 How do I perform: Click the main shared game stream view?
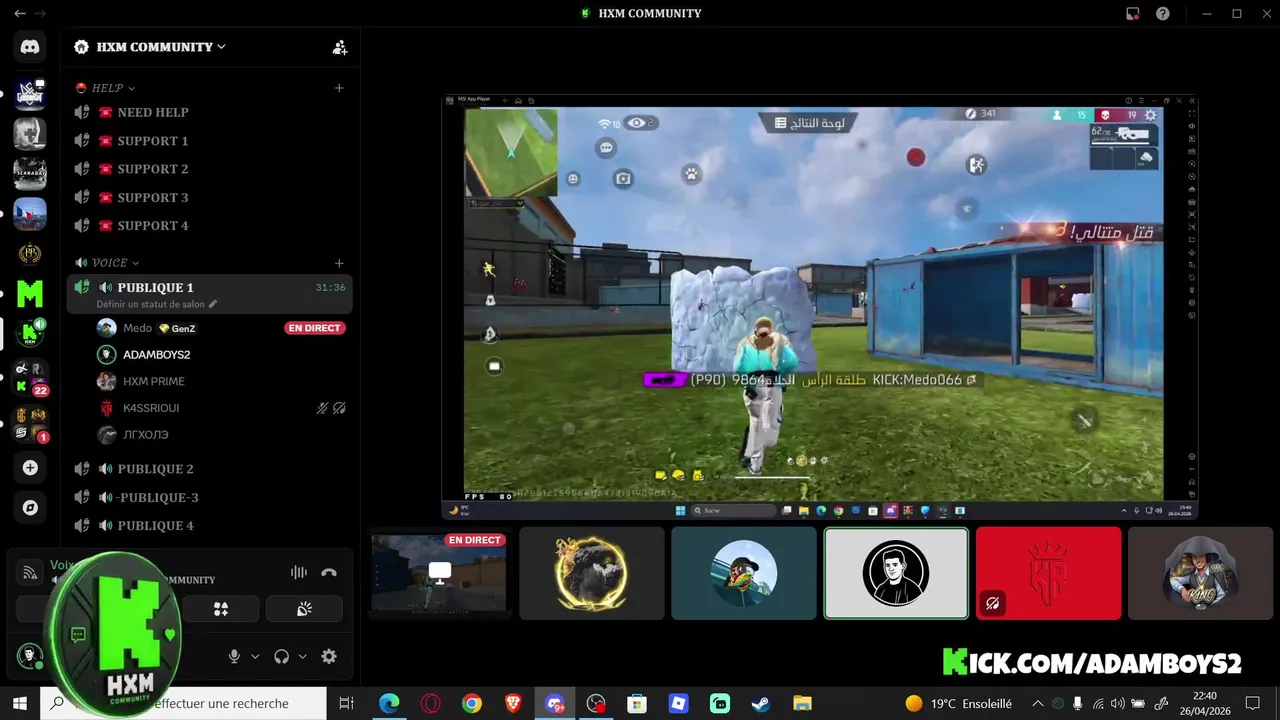[x=820, y=307]
